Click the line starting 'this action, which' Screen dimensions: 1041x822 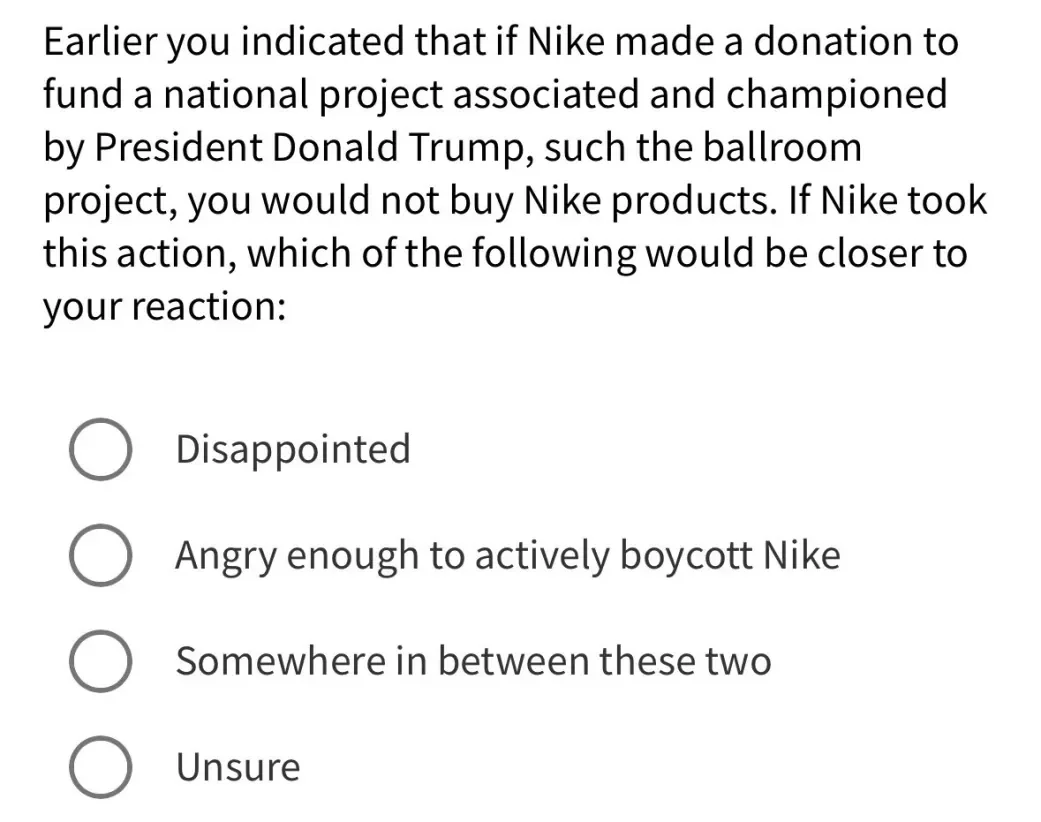pos(505,254)
